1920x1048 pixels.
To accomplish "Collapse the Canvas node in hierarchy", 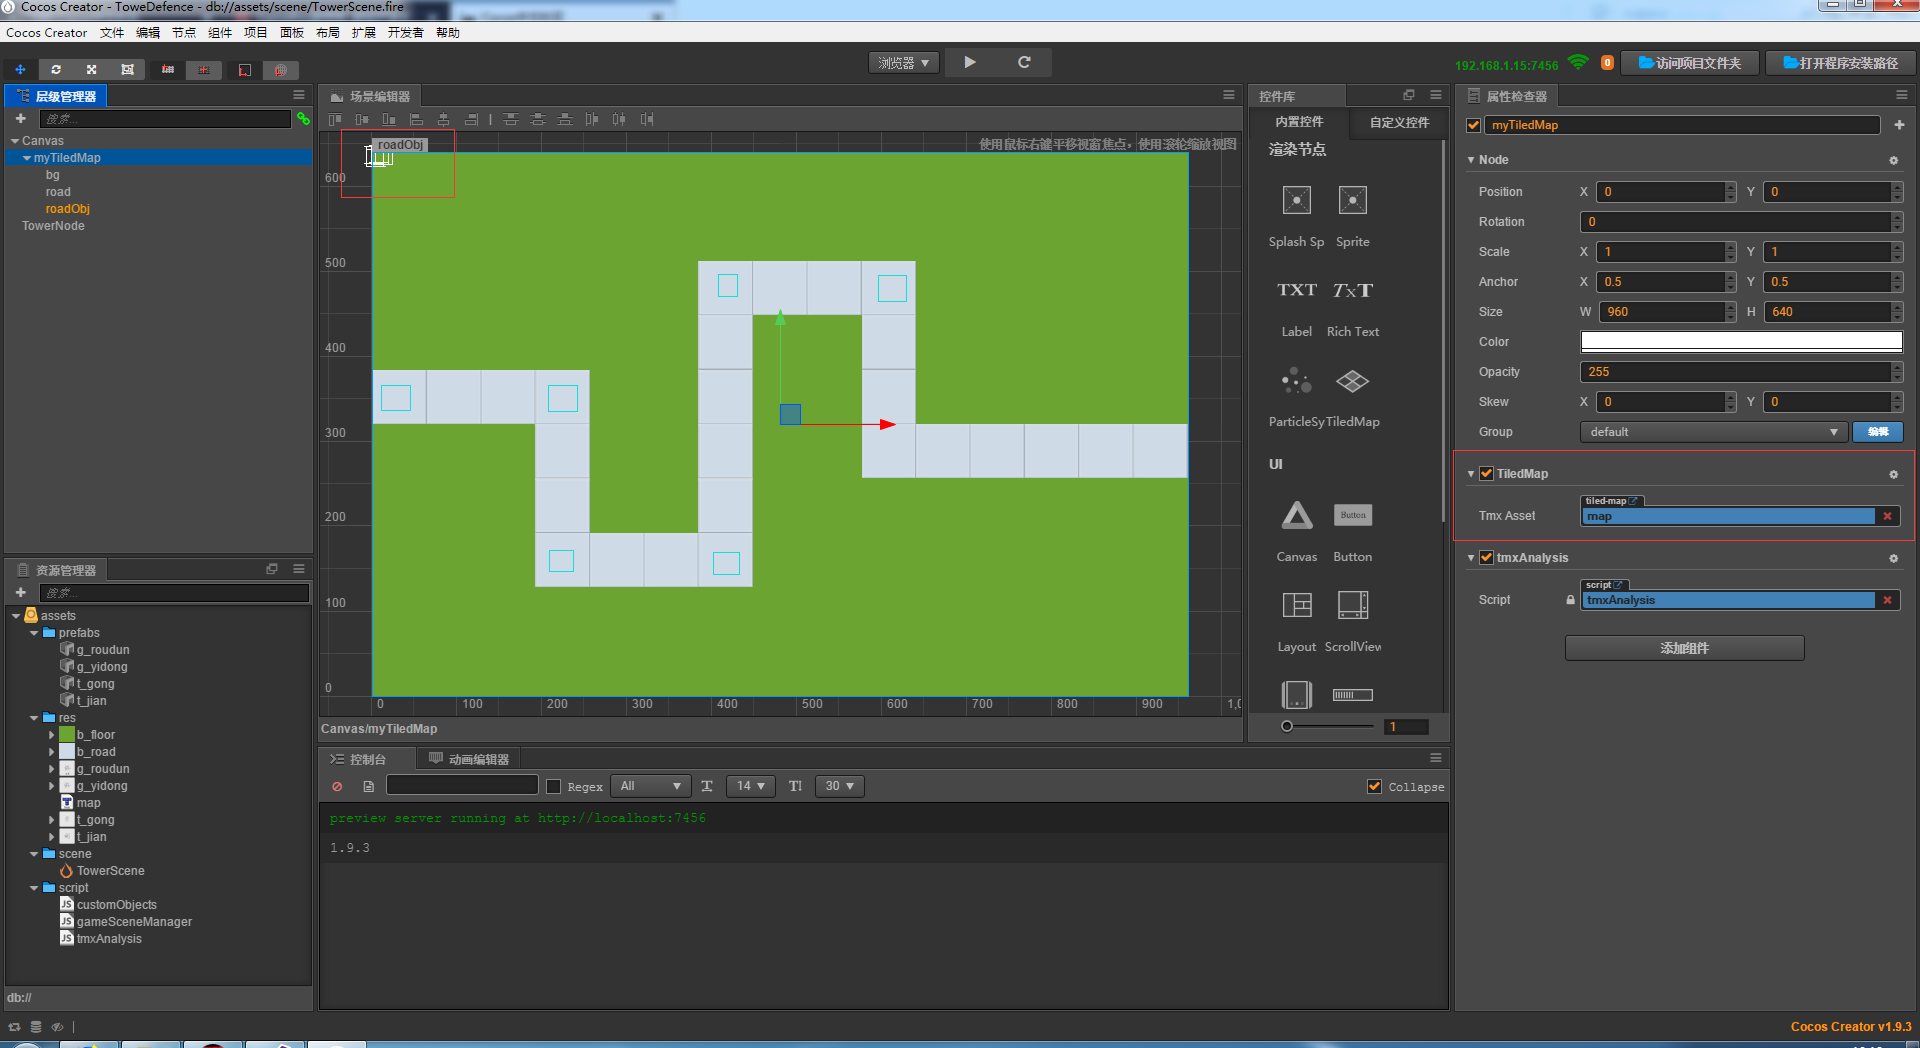I will click(x=15, y=142).
